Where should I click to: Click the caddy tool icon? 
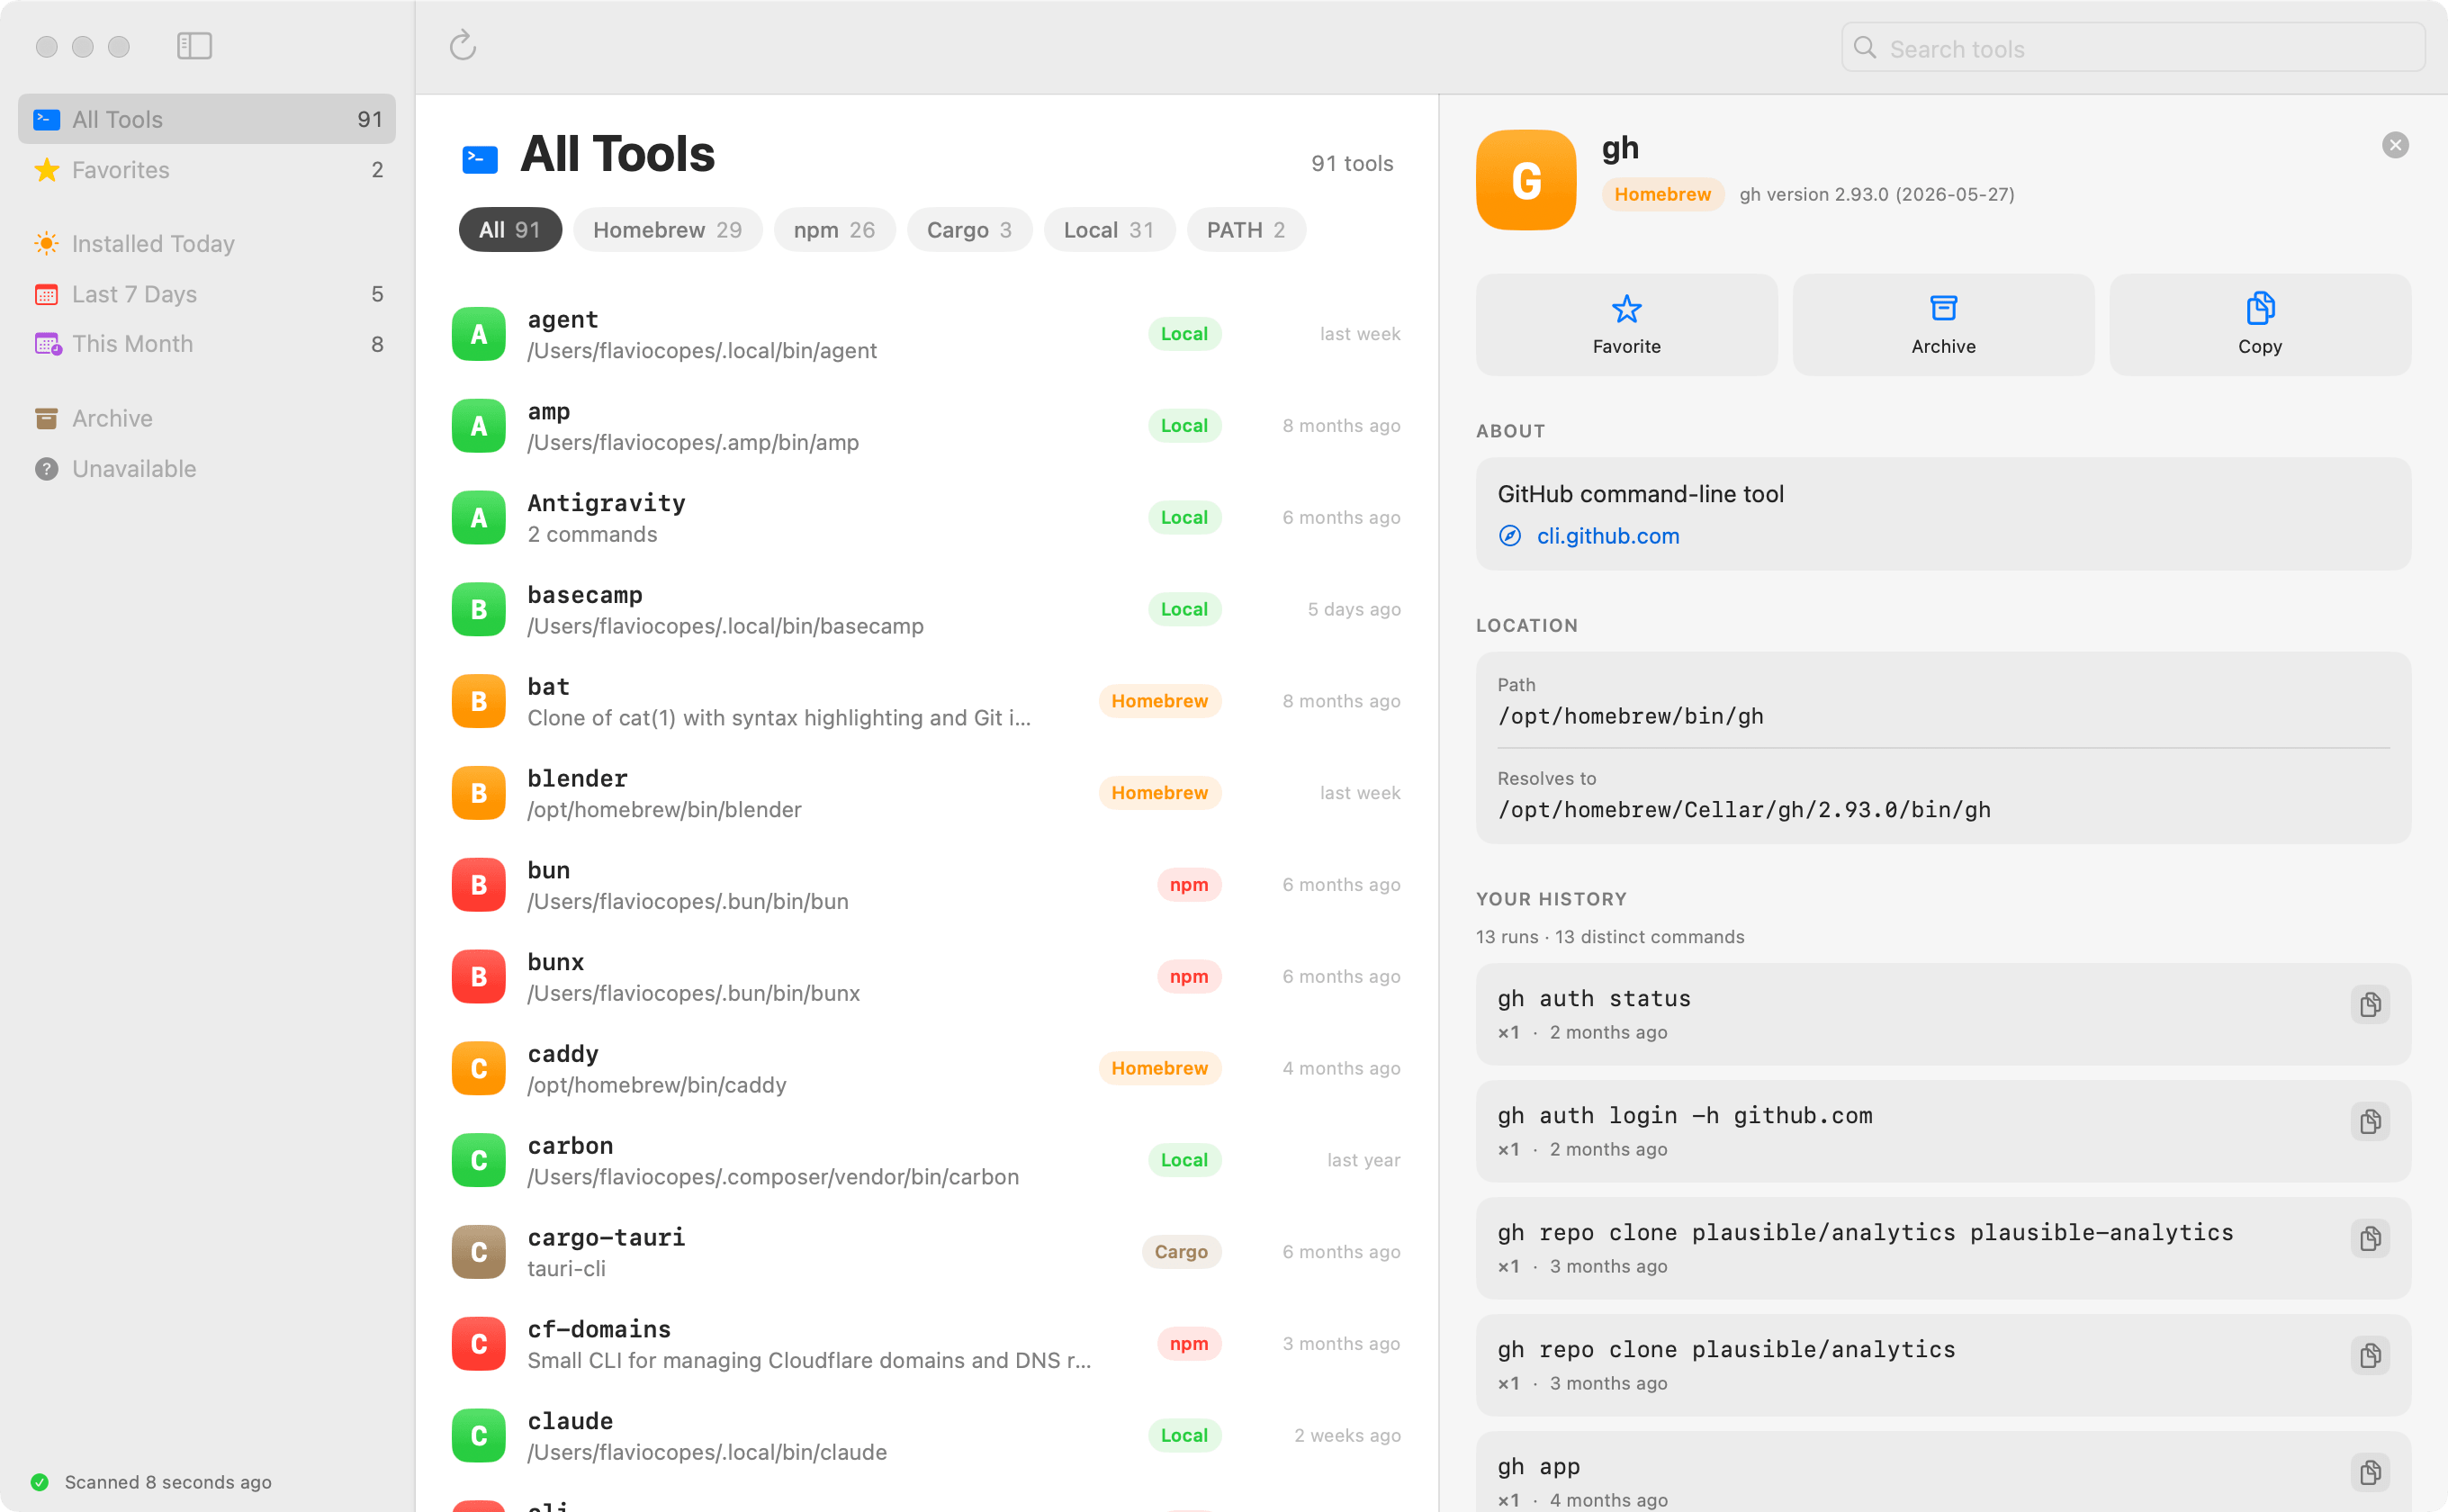click(479, 1068)
